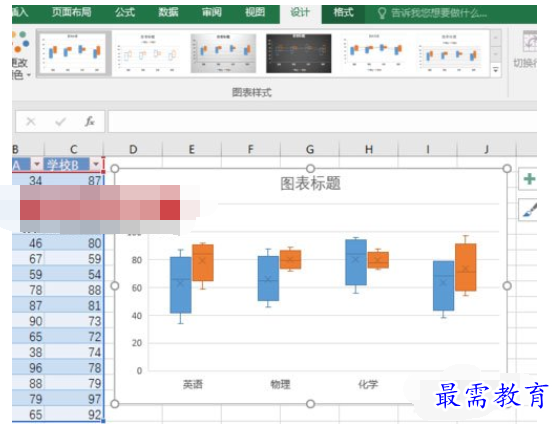Open the Data (数据) ribbon tab
557x427 pixels.
[168, 12]
